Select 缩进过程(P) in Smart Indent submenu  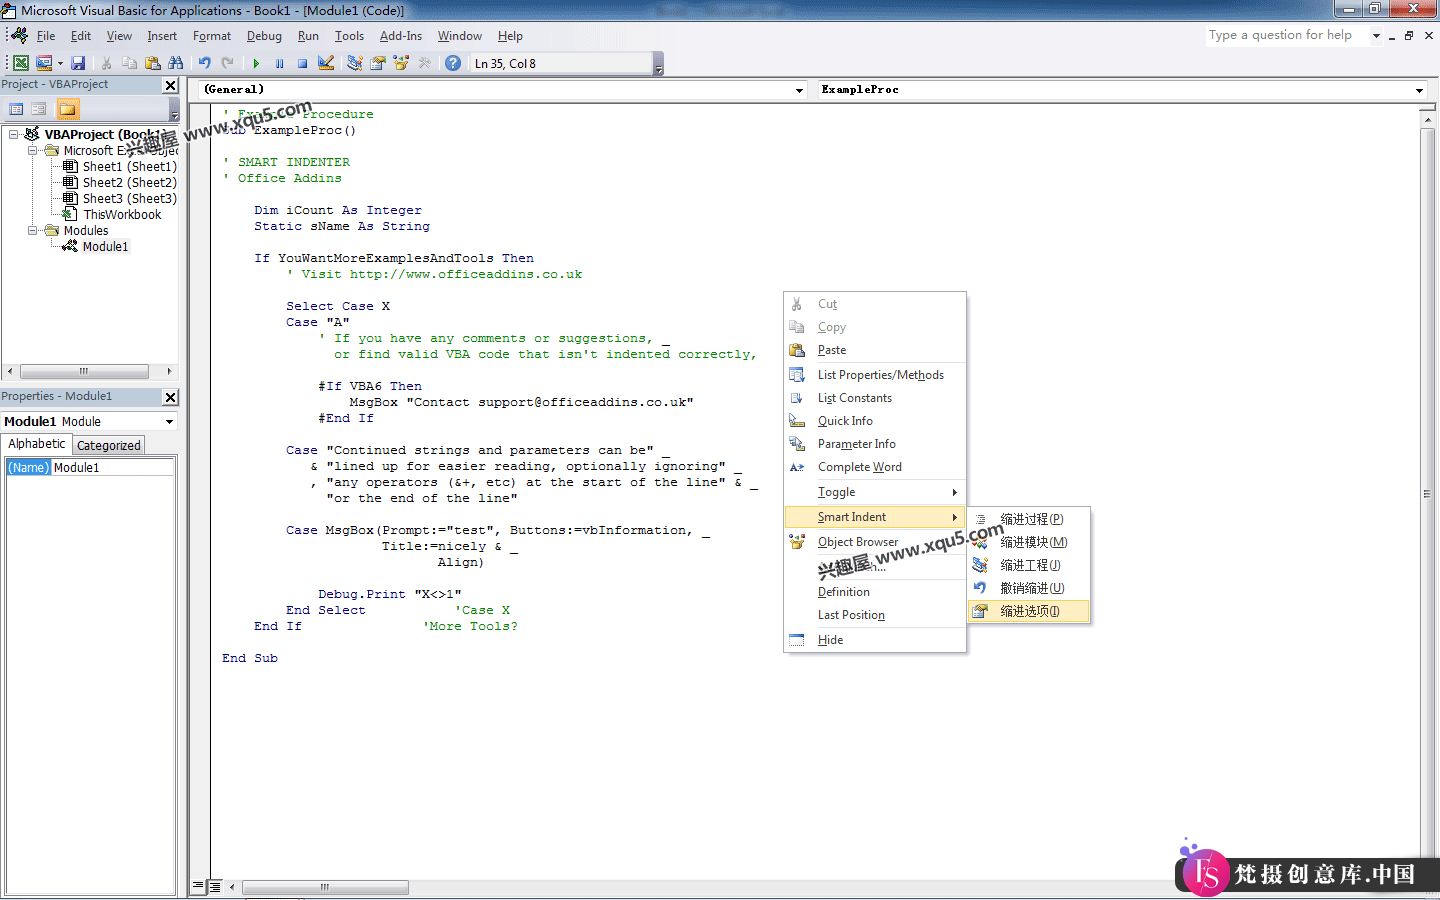pyautogui.click(x=1029, y=519)
